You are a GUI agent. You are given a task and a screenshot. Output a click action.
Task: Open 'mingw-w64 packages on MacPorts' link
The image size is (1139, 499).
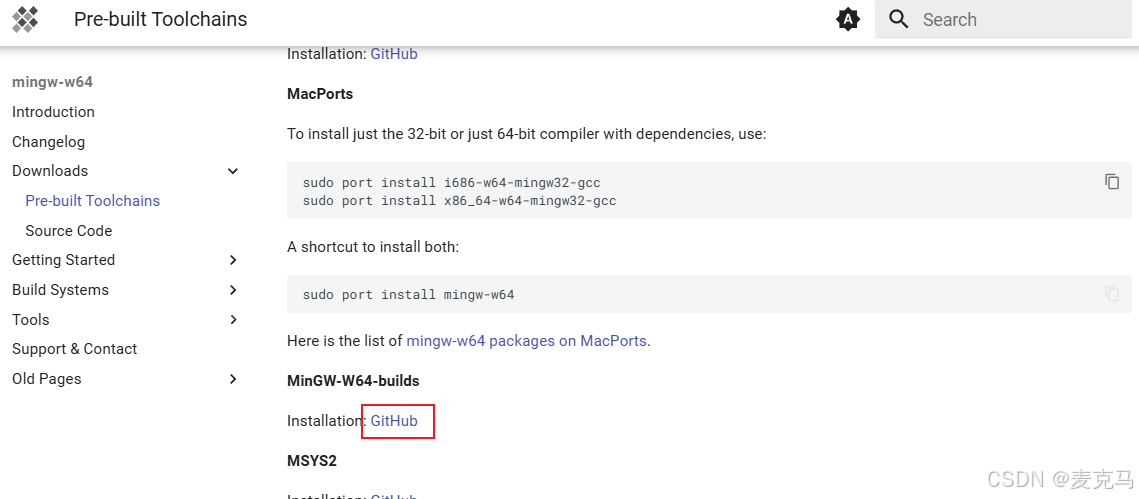point(526,341)
